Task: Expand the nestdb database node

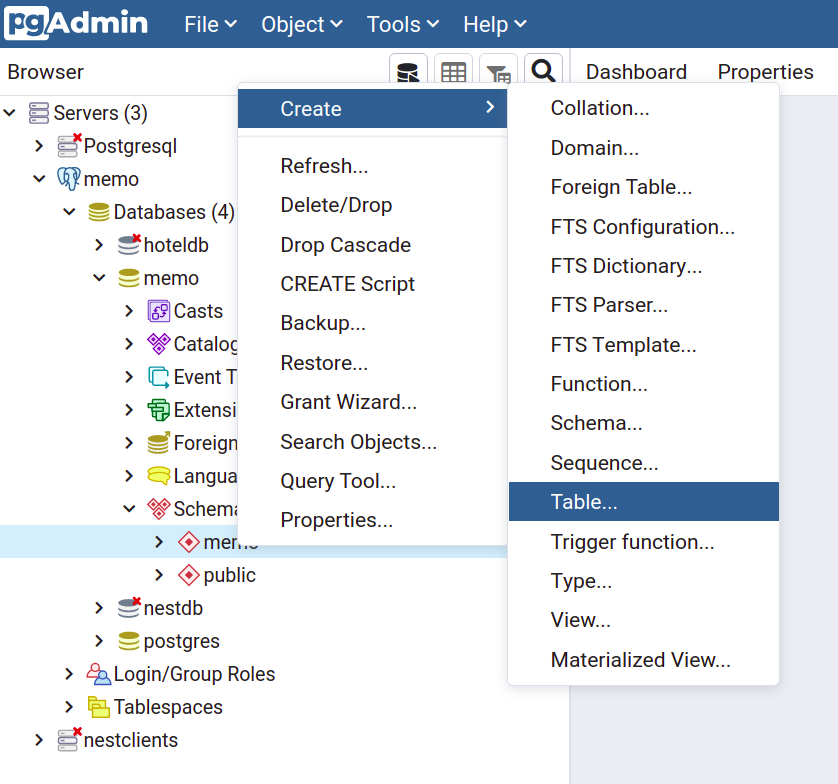Action: coord(99,608)
